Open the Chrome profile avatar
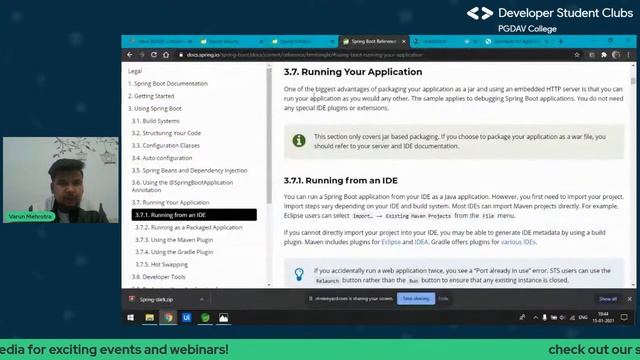 tap(616, 55)
